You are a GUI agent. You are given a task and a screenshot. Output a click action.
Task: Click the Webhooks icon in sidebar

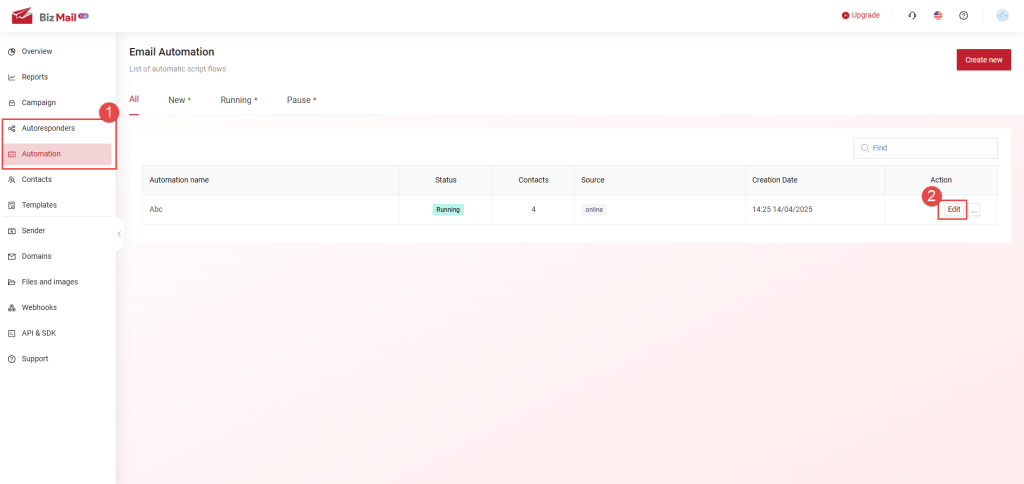point(11,308)
